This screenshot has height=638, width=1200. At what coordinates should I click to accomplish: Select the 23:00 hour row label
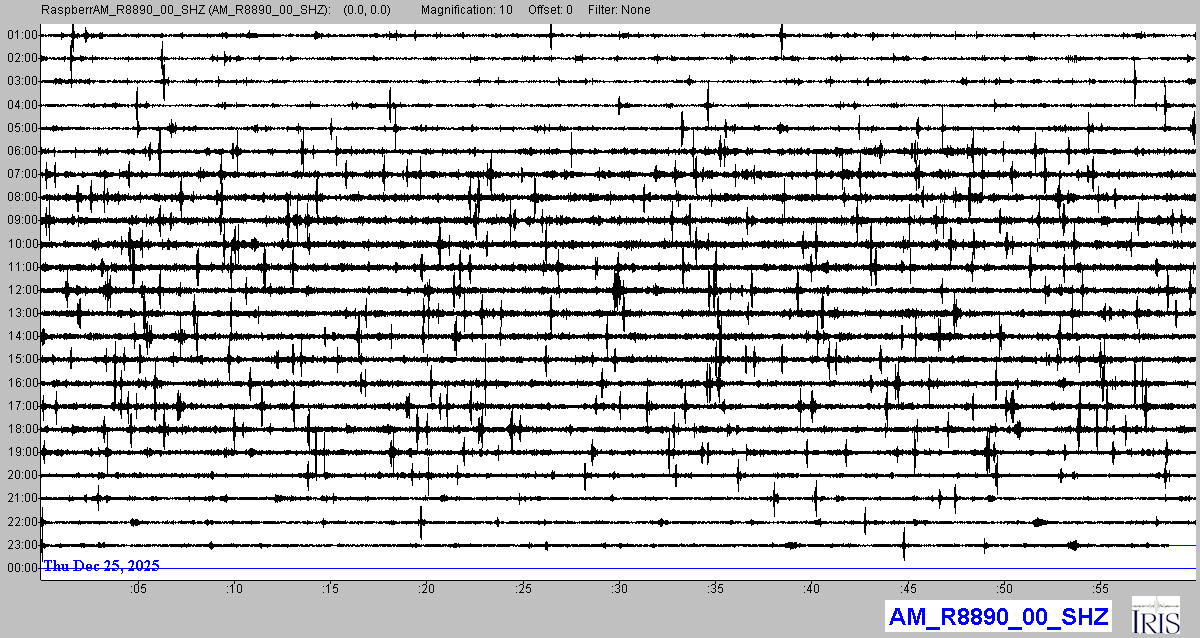tap(22, 545)
